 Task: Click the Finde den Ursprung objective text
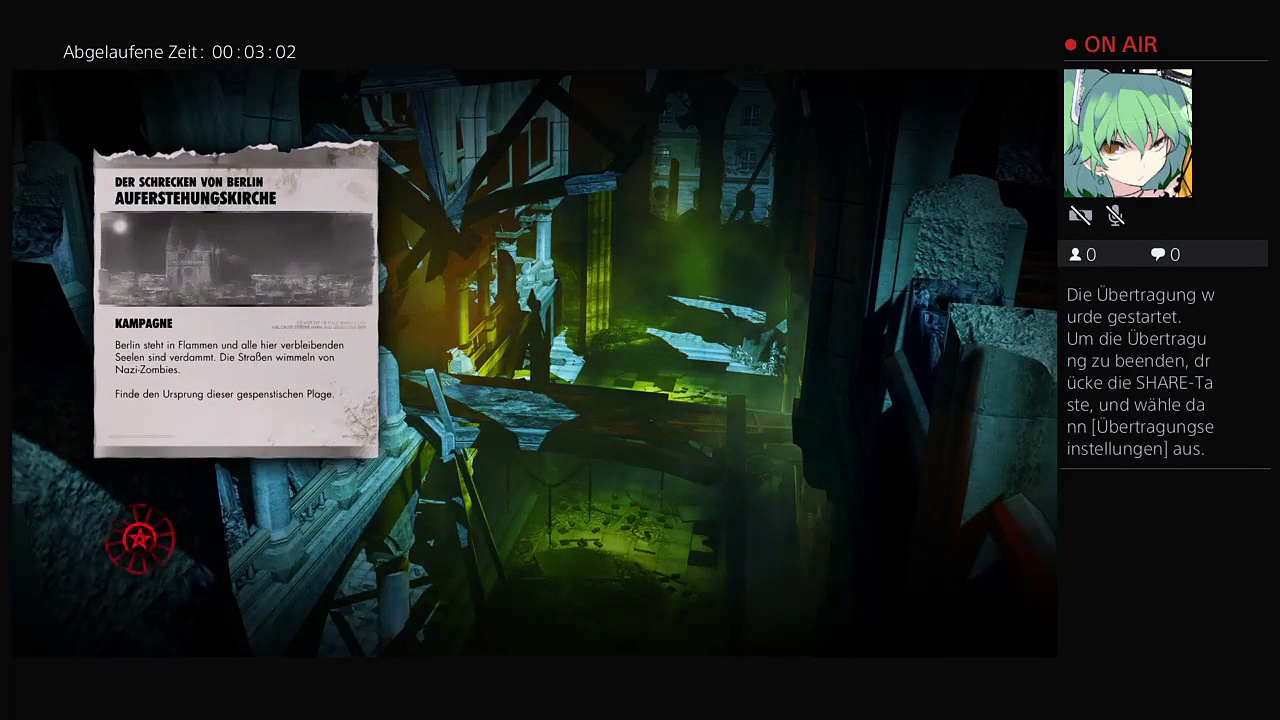click(224, 394)
